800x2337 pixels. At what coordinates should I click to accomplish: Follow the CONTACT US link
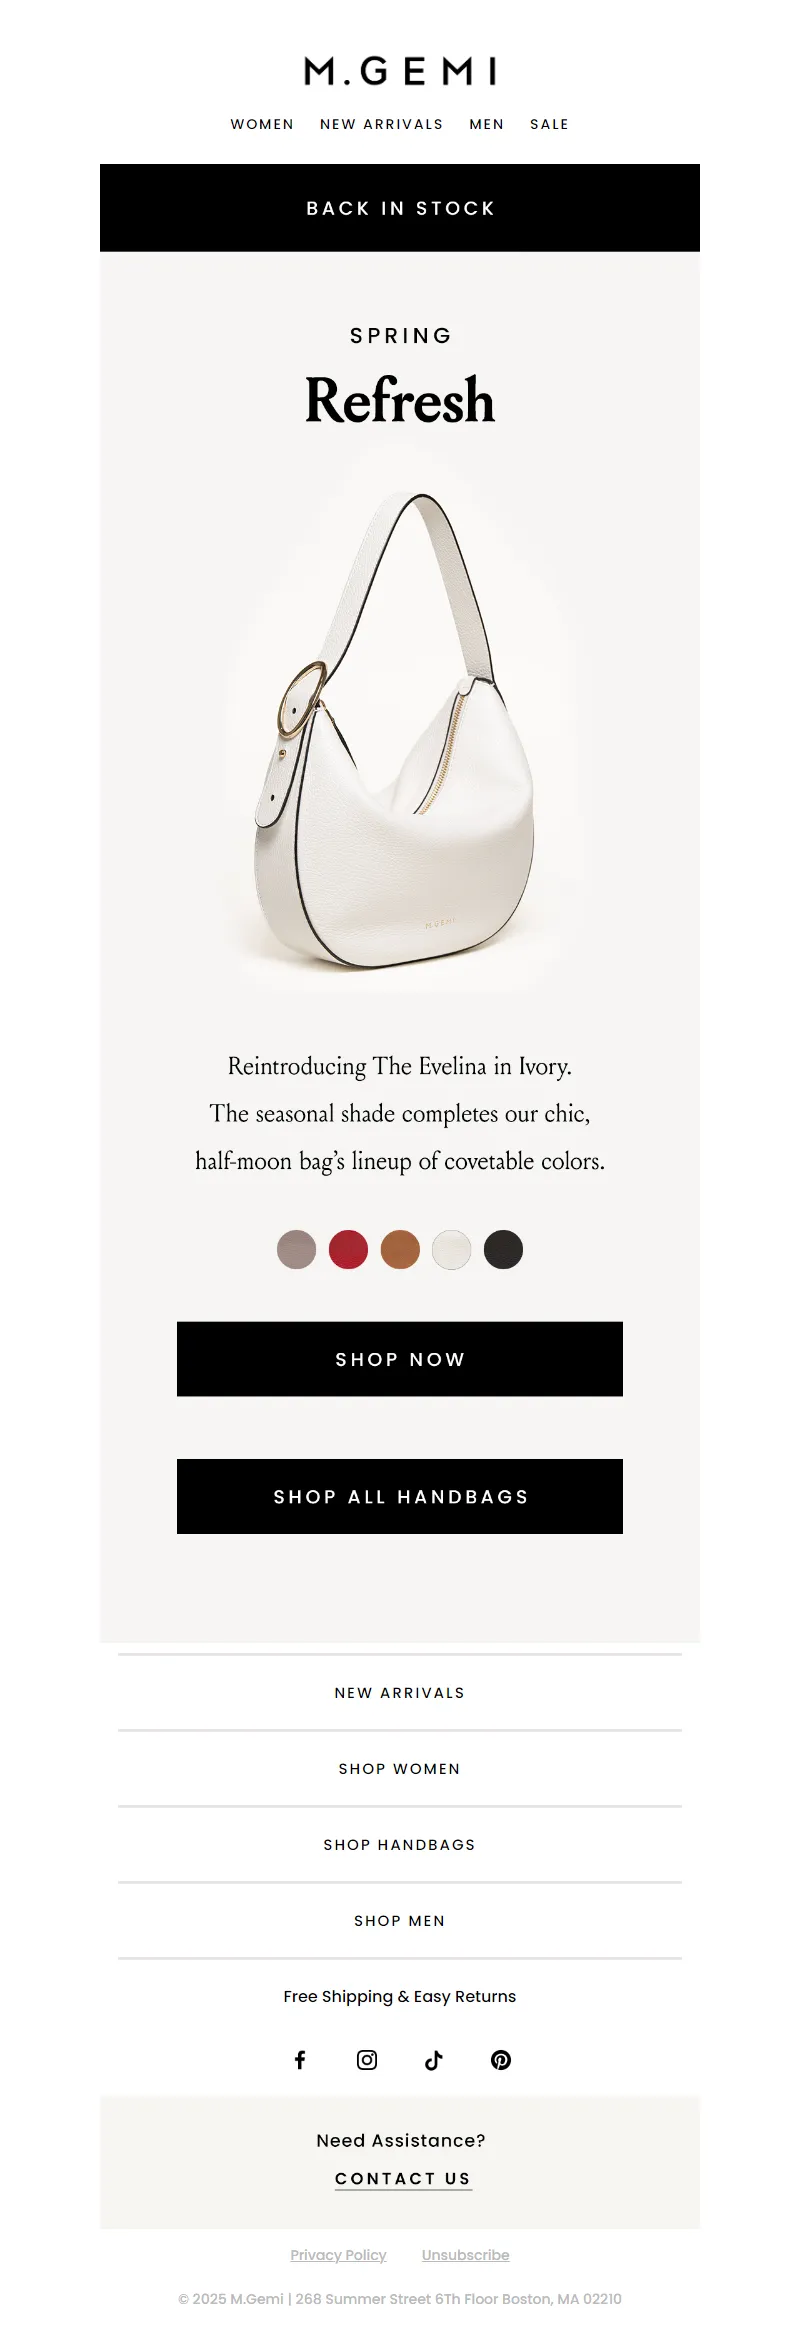(x=403, y=2179)
